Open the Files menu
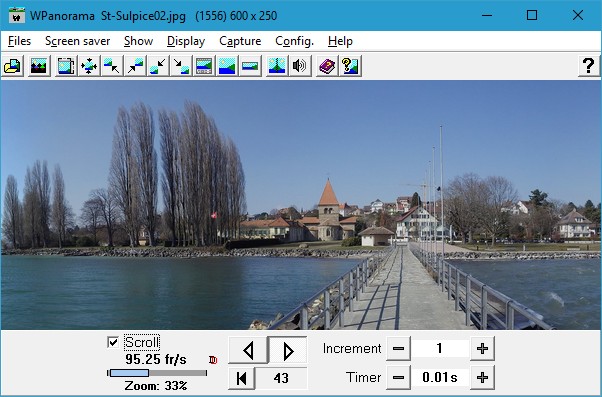Image resolution: width=602 pixels, height=397 pixels. coord(19,41)
